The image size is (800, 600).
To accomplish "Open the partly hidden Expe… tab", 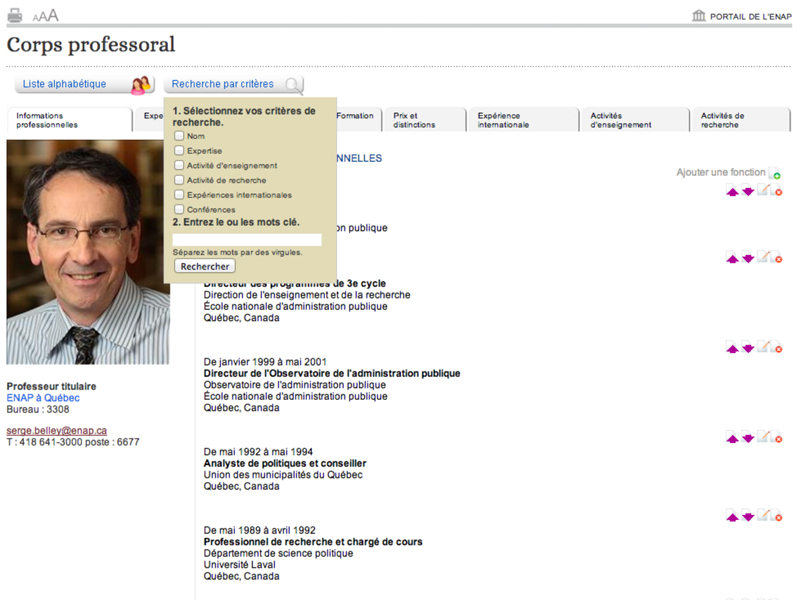I will click(149, 120).
